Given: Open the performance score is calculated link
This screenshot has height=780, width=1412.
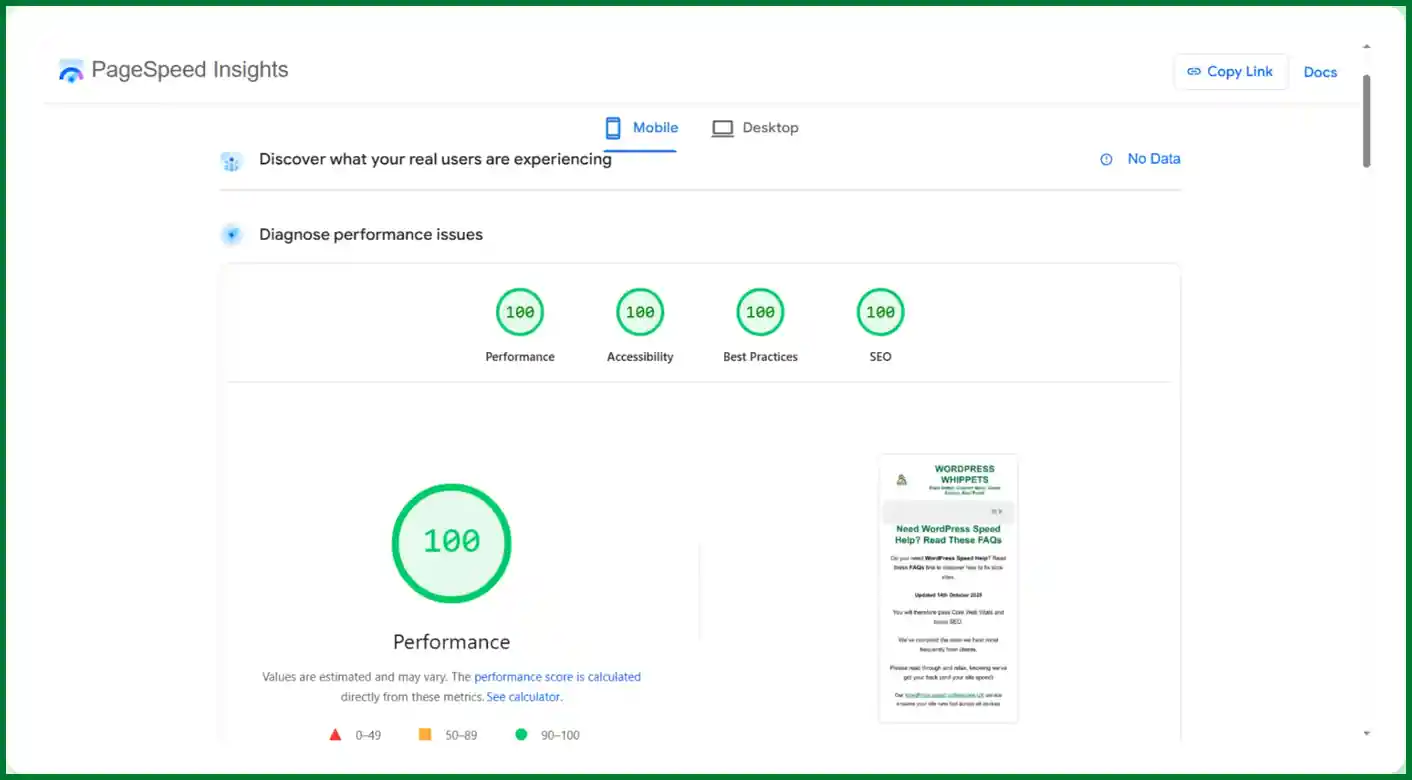Looking at the screenshot, I should click(557, 677).
